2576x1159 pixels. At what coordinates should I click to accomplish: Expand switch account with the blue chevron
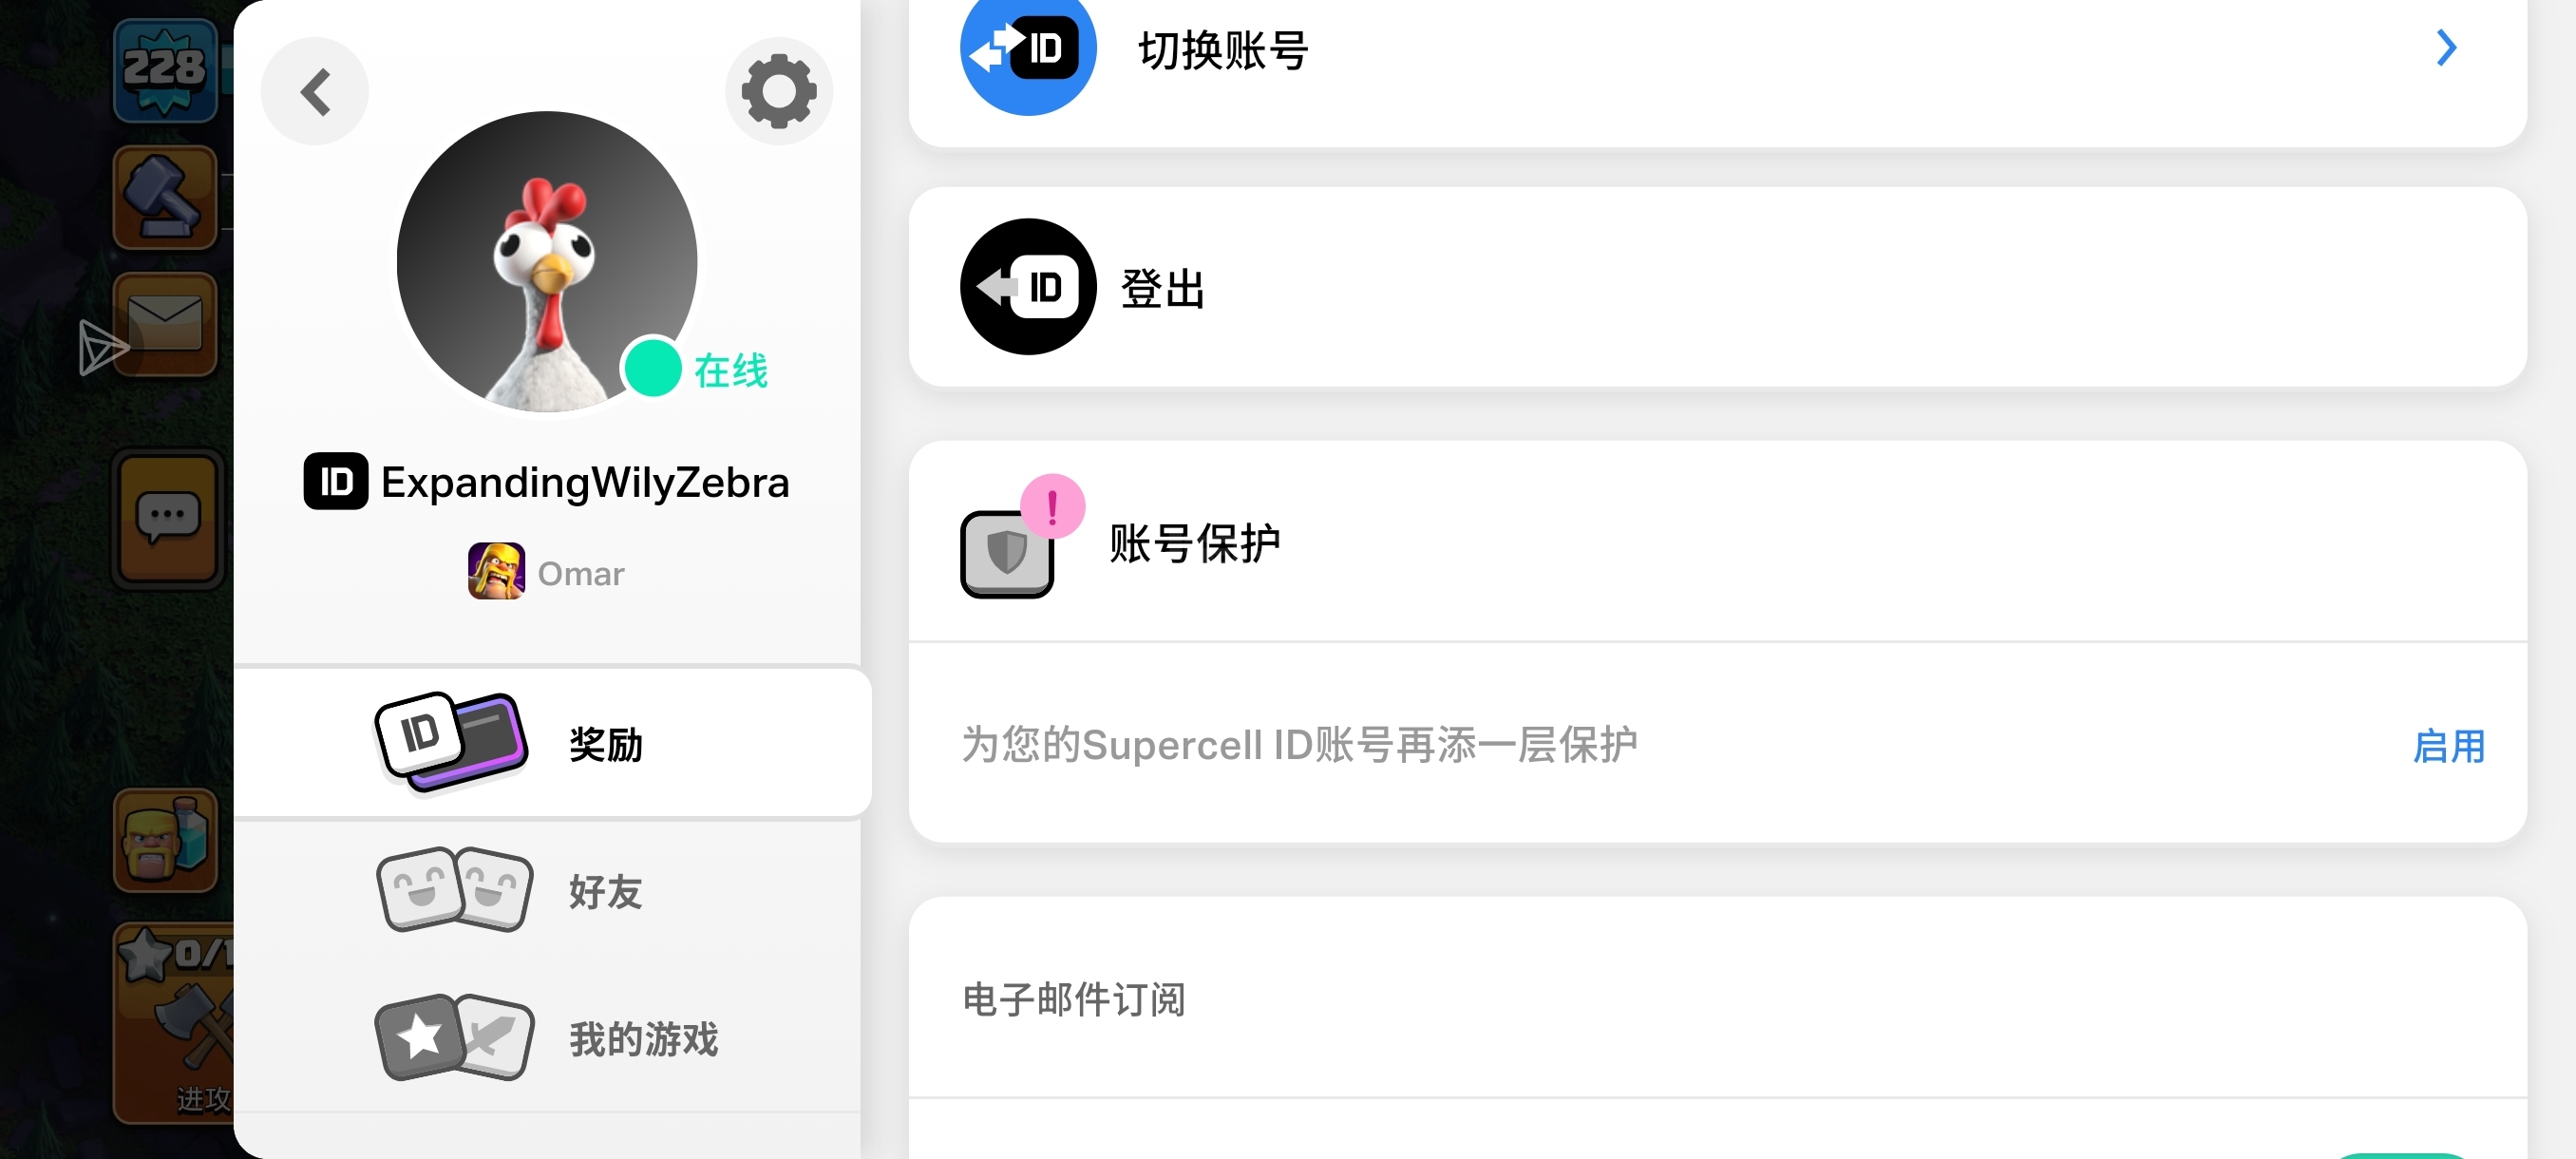(2446, 47)
